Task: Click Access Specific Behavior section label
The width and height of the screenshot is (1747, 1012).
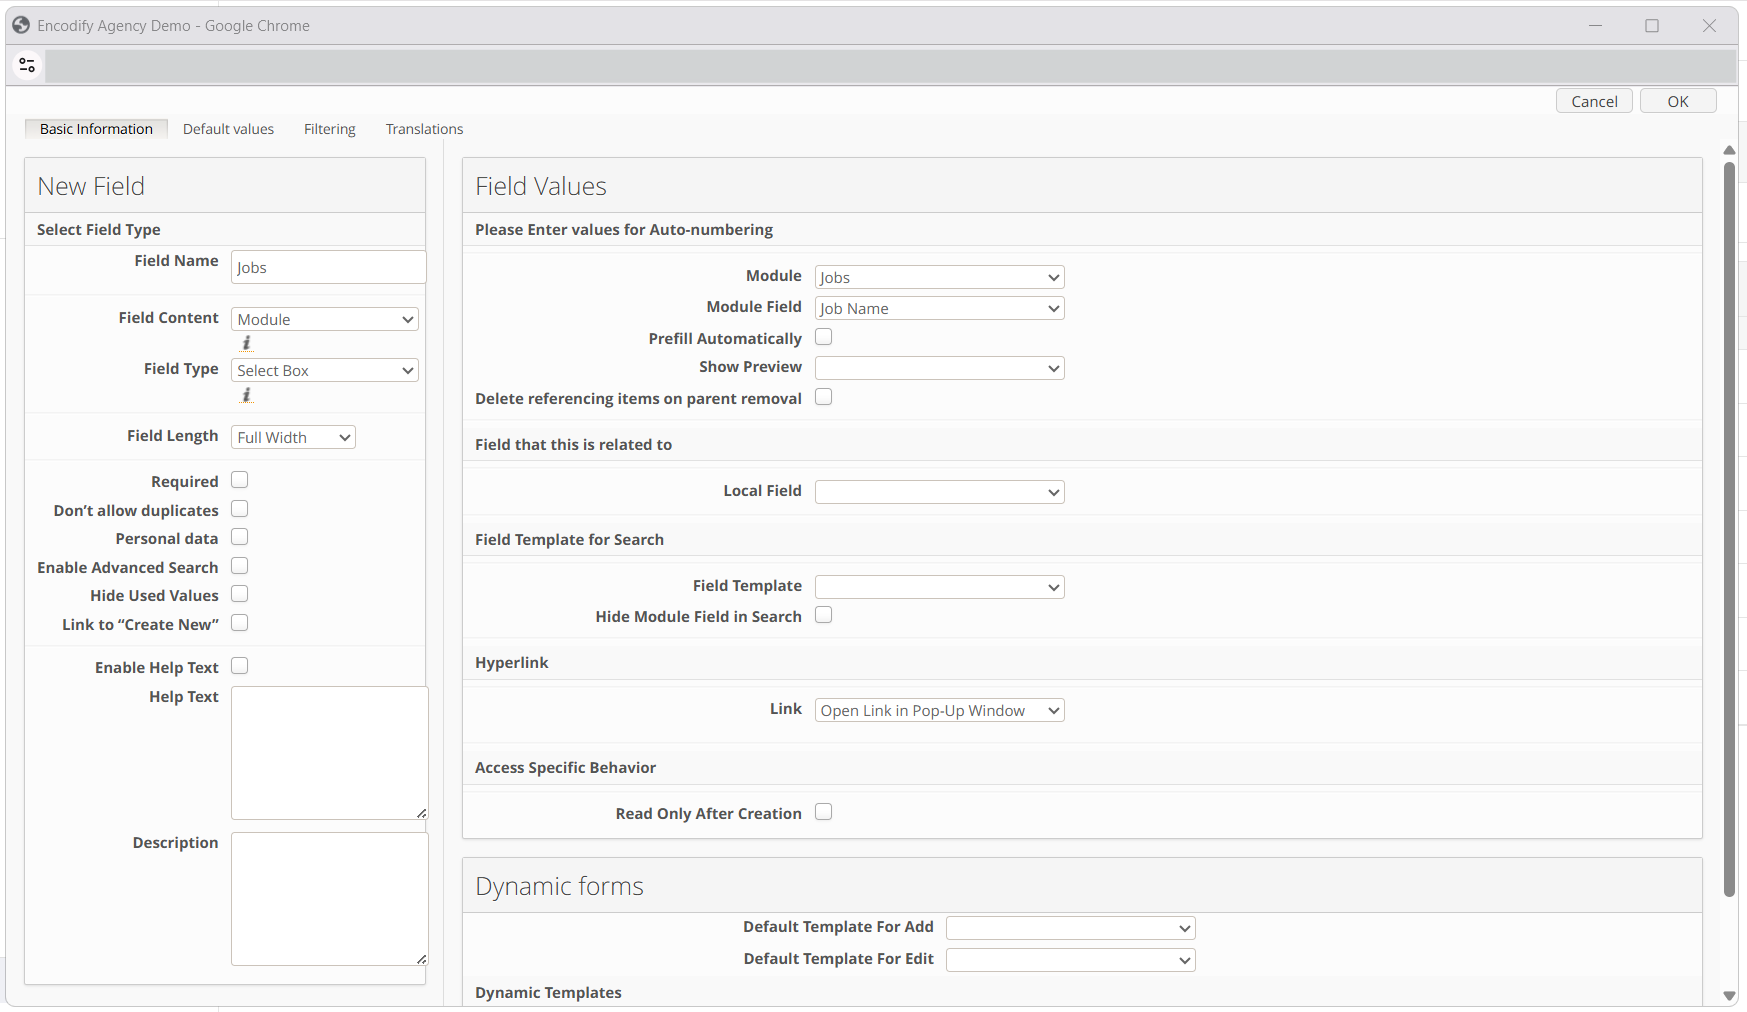Action: point(565,767)
